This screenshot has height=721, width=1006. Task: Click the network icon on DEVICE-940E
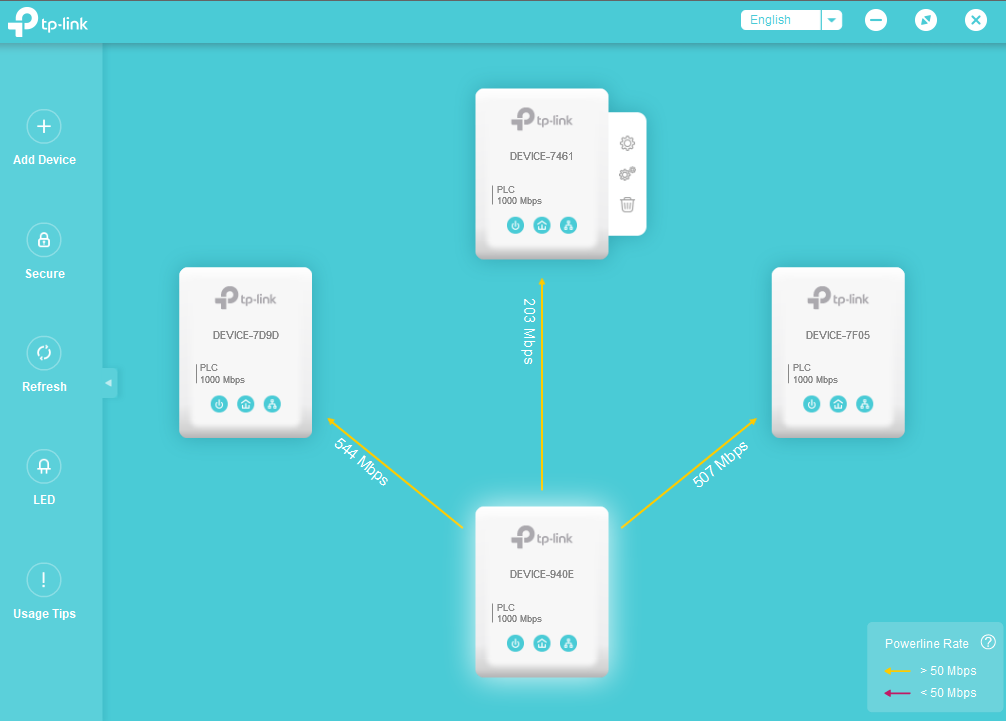coord(568,643)
